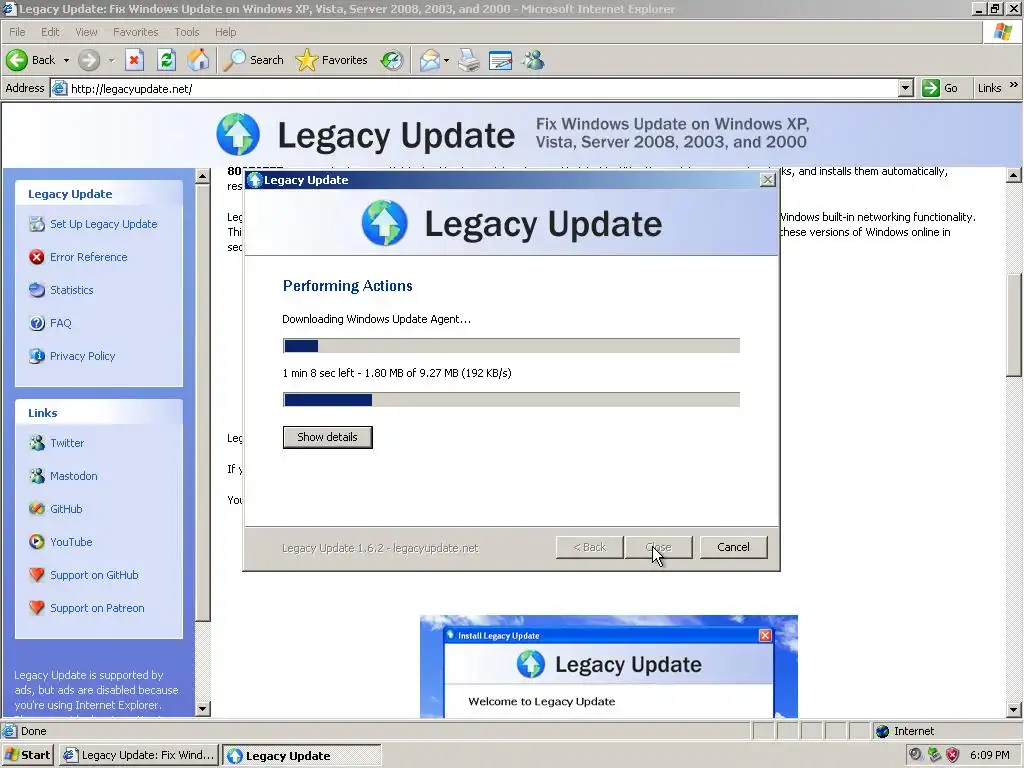Switch to Internet Explorer taskbar button
Image resolution: width=1024 pixels, height=768 pixels.
click(138, 755)
